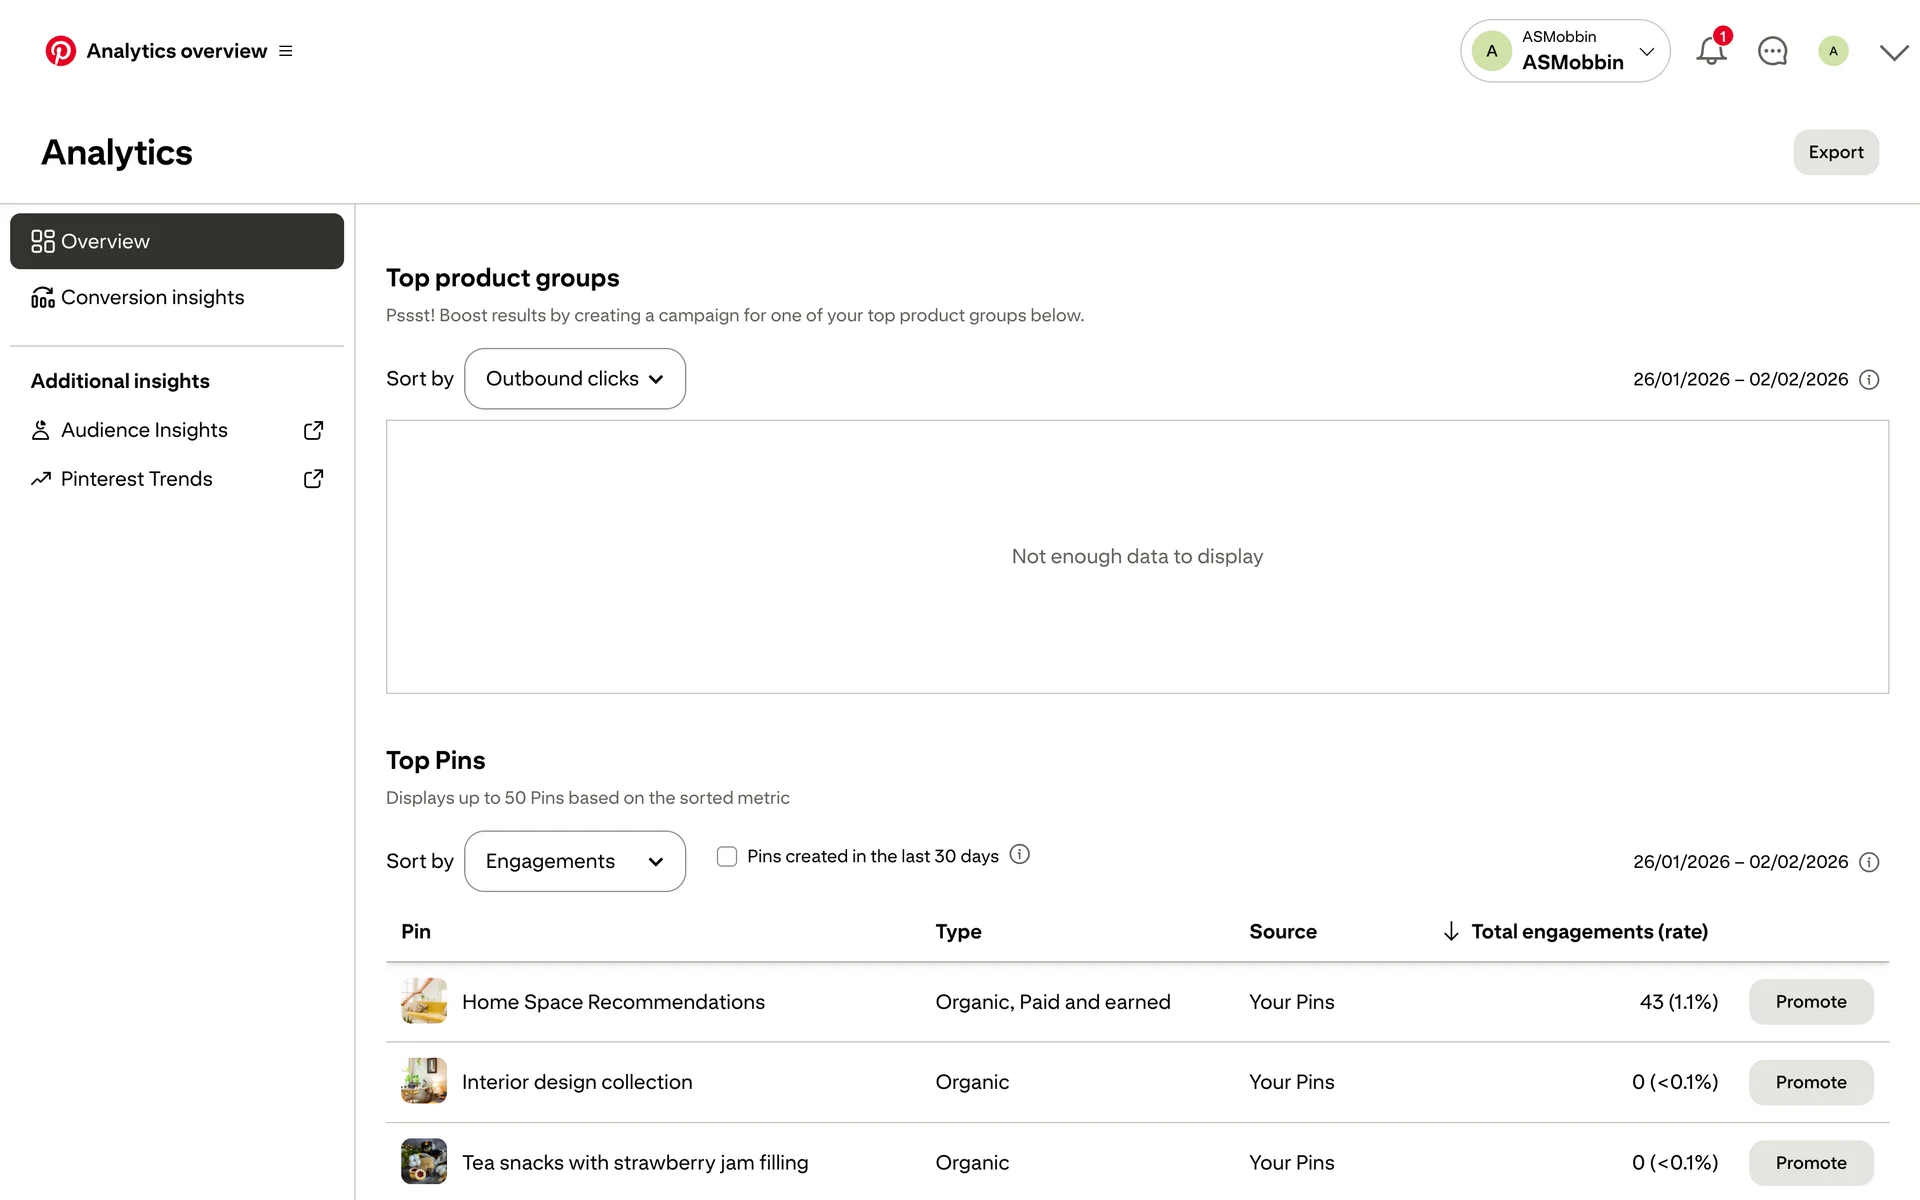
Task: Promote the Home Space Recommendations pin
Action: tap(1810, 1002)
